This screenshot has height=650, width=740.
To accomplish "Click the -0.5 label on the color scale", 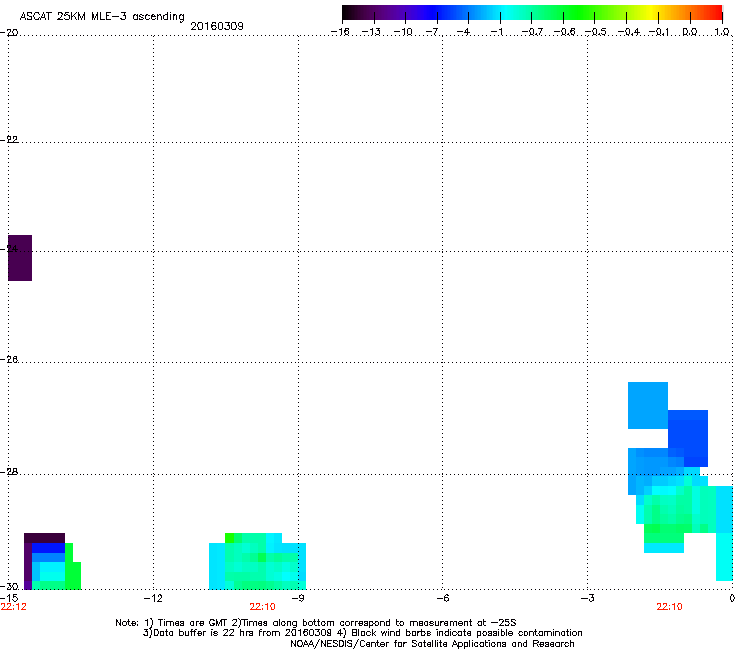I will [595, 32].
